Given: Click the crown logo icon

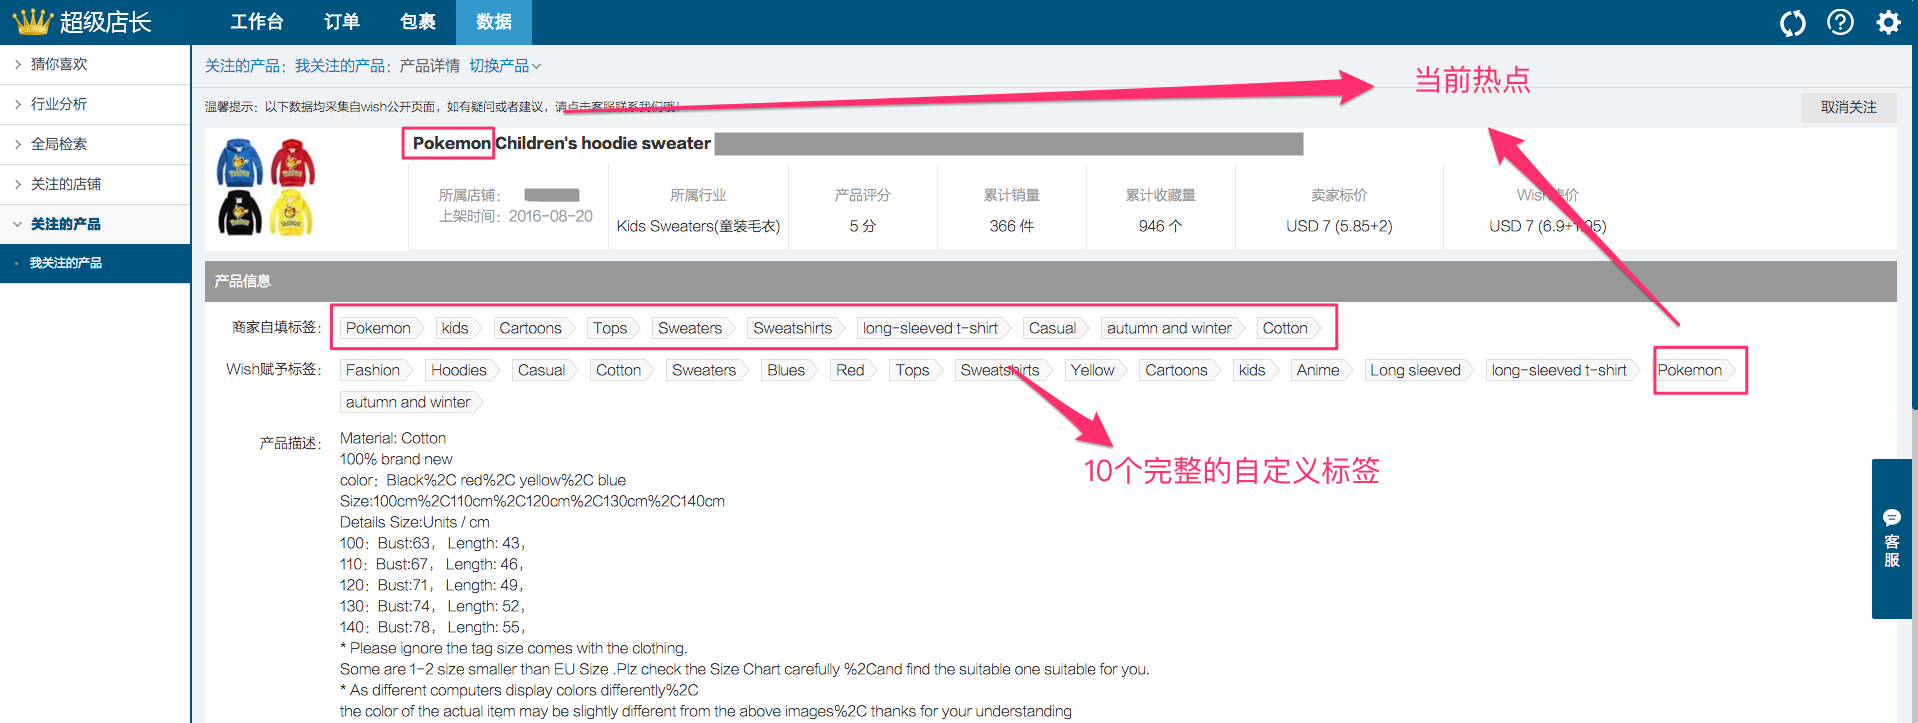Looking at the screenshot, I should click(x=32, y=21).
